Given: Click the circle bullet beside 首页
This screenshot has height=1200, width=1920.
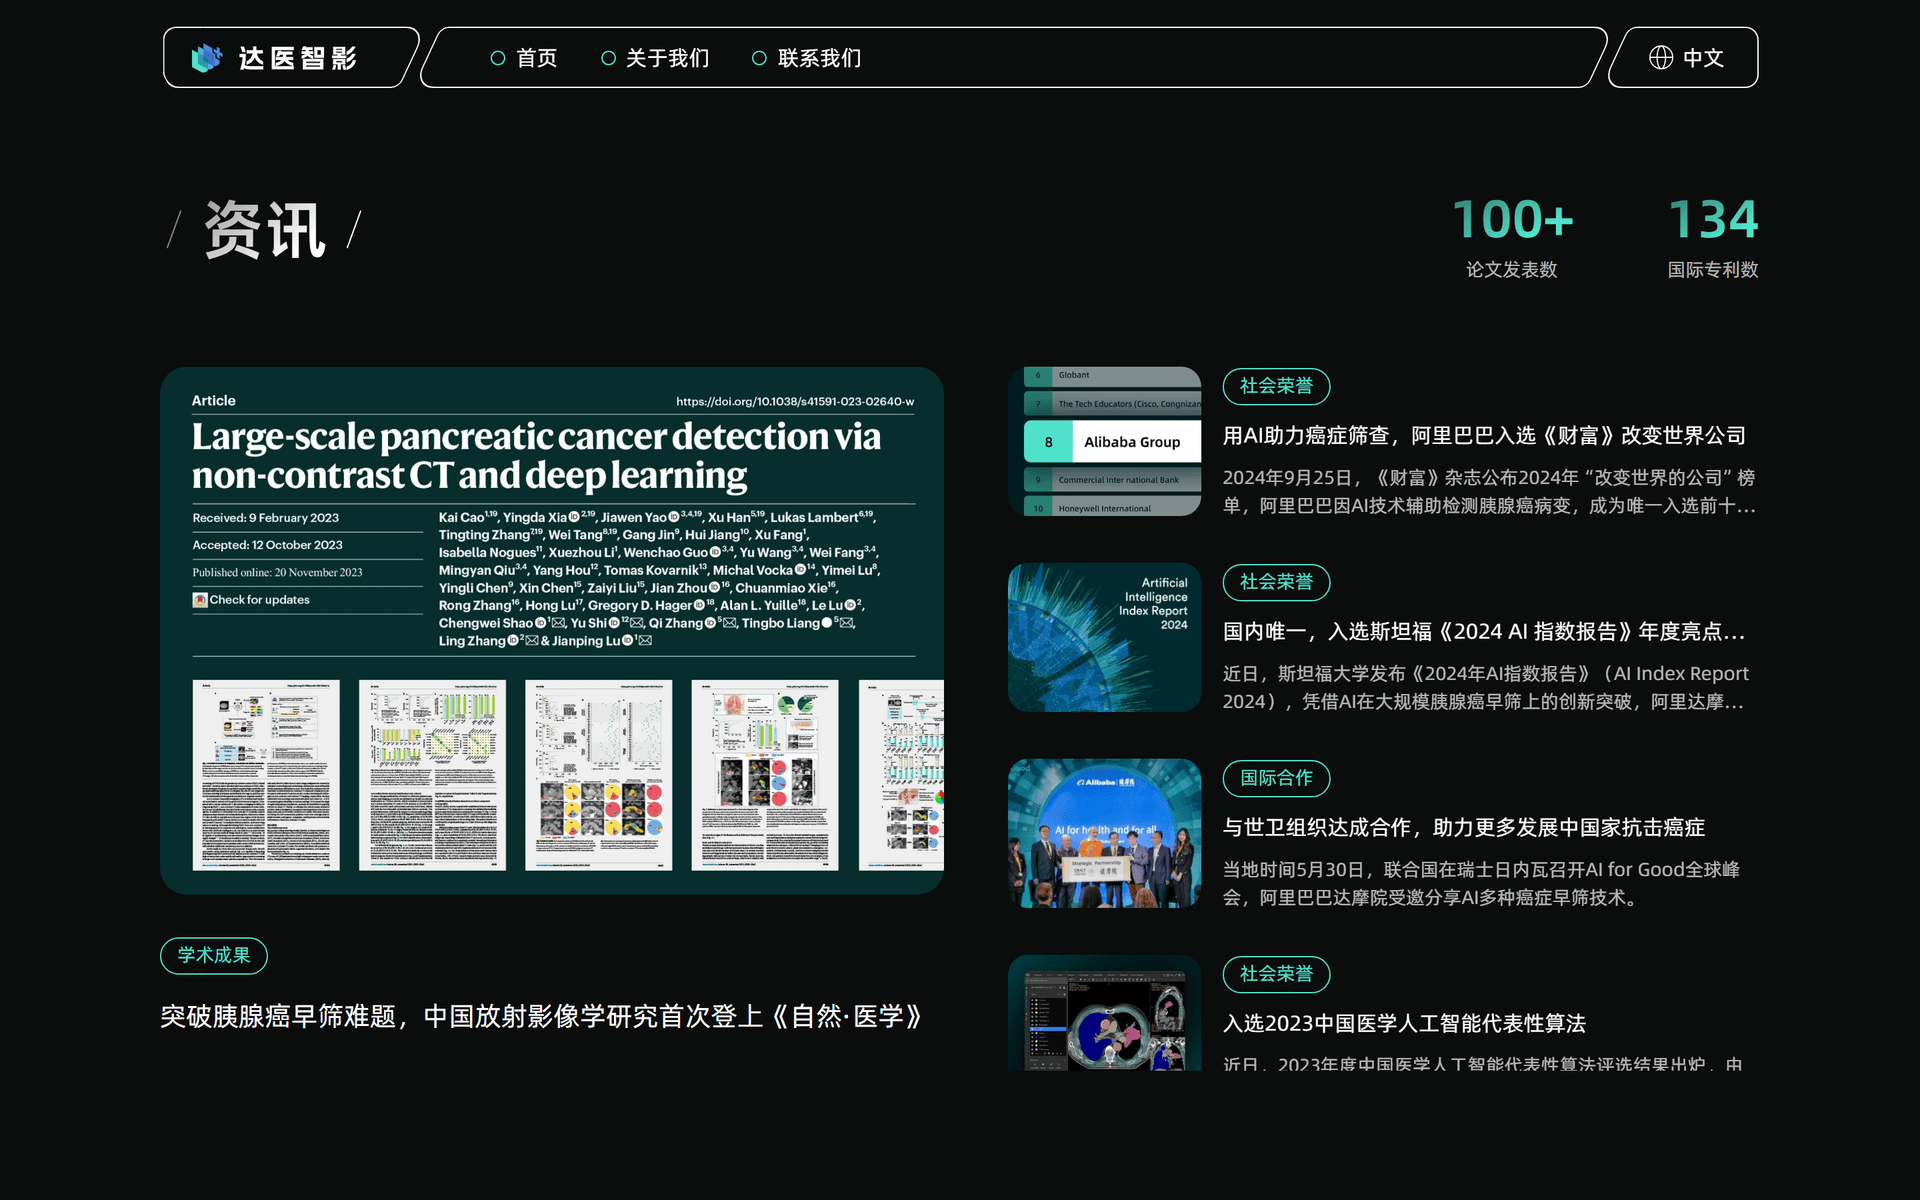Looking at the screenshot, I should [498, 58].
